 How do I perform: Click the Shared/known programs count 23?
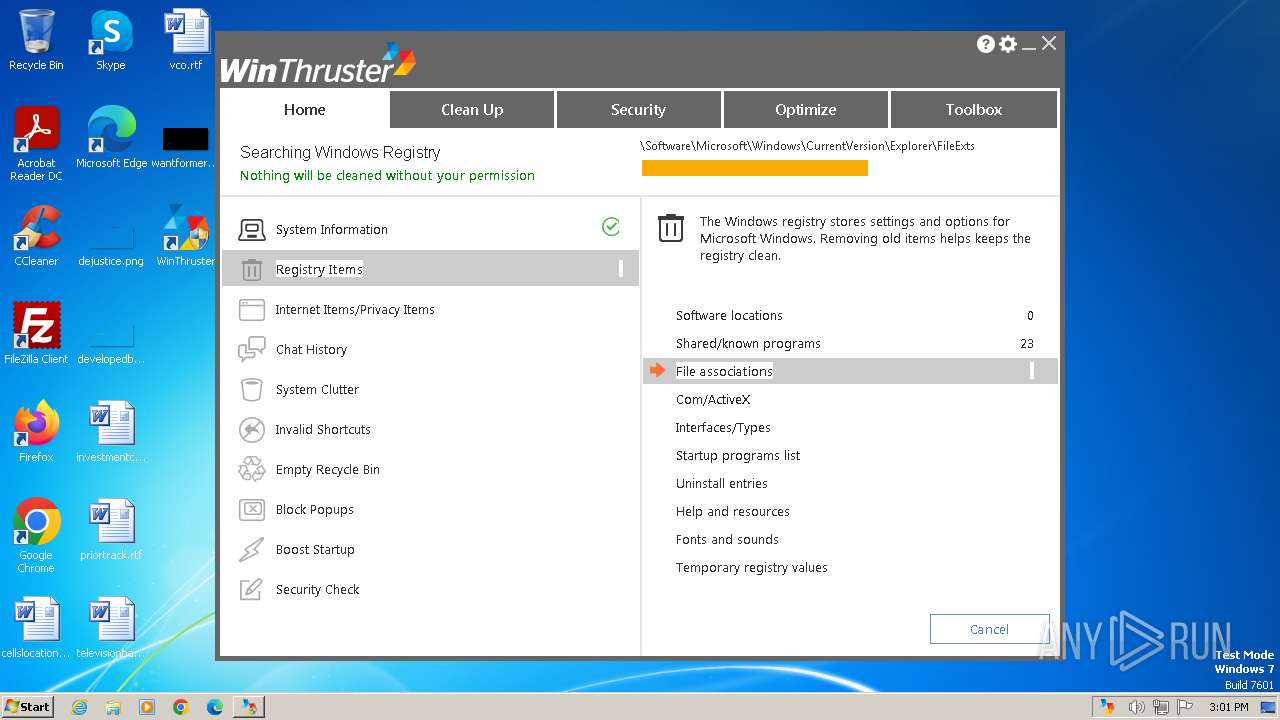pyautogui.click(x=1027, y=343)
